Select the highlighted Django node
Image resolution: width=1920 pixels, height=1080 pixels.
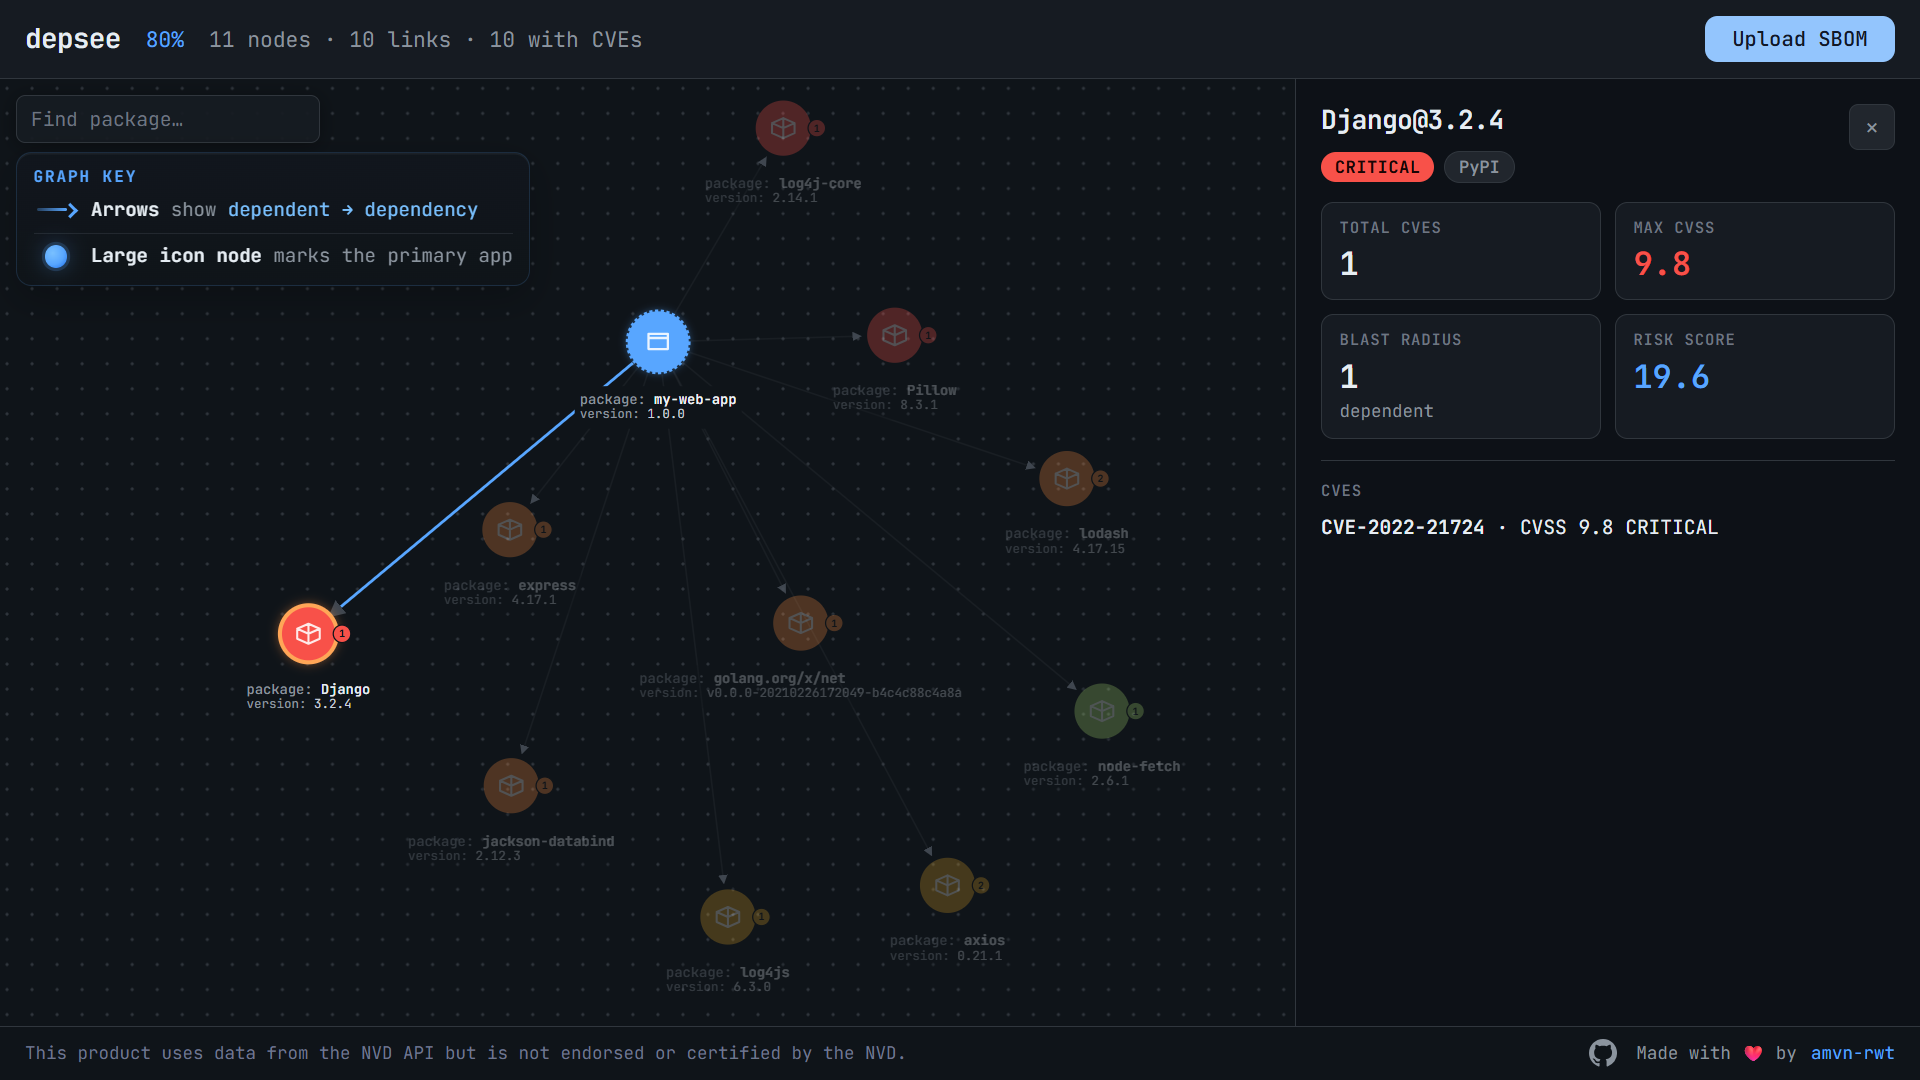coord(308,634)
